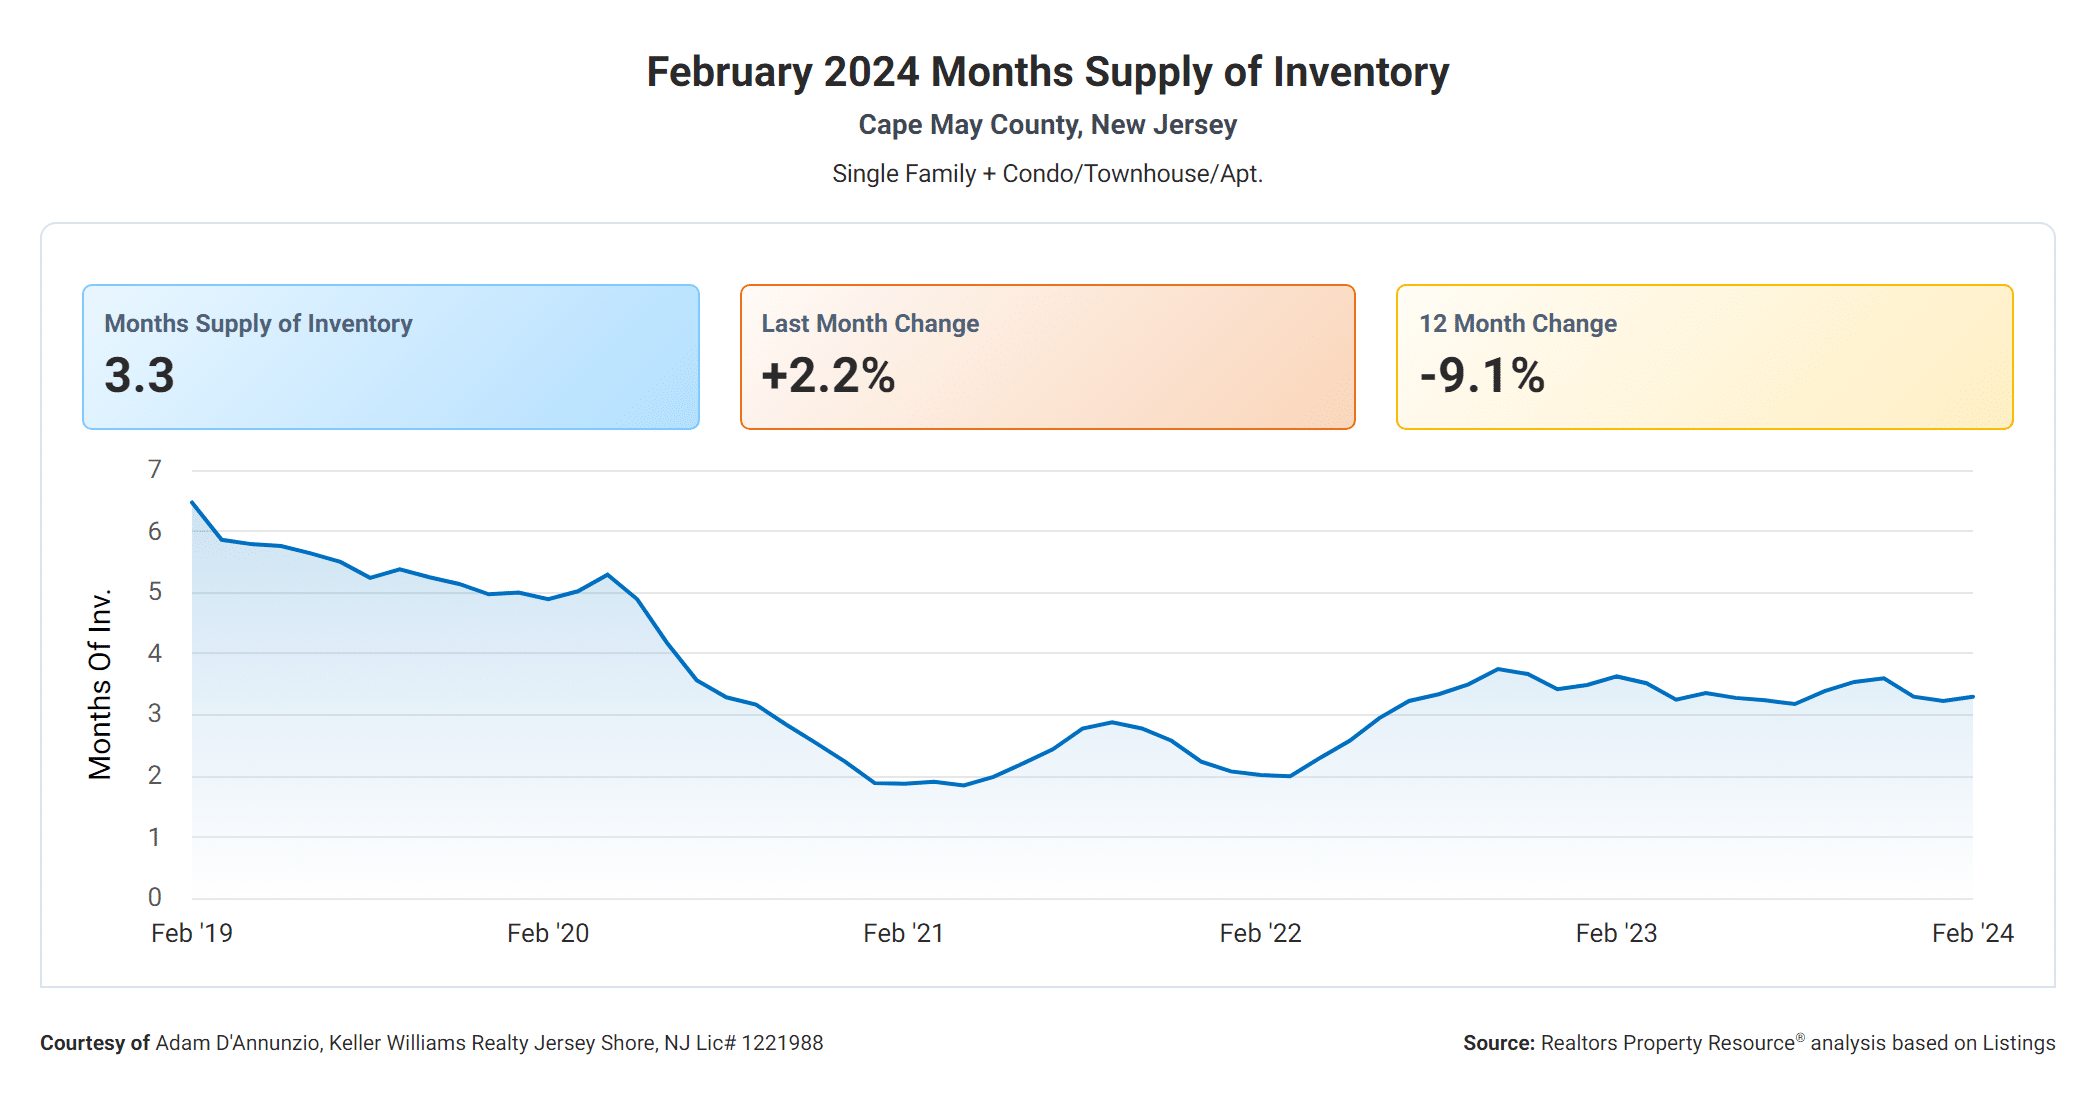
Task: Click the Feb '21 x-axis label
Action: (x=904, y=933)
